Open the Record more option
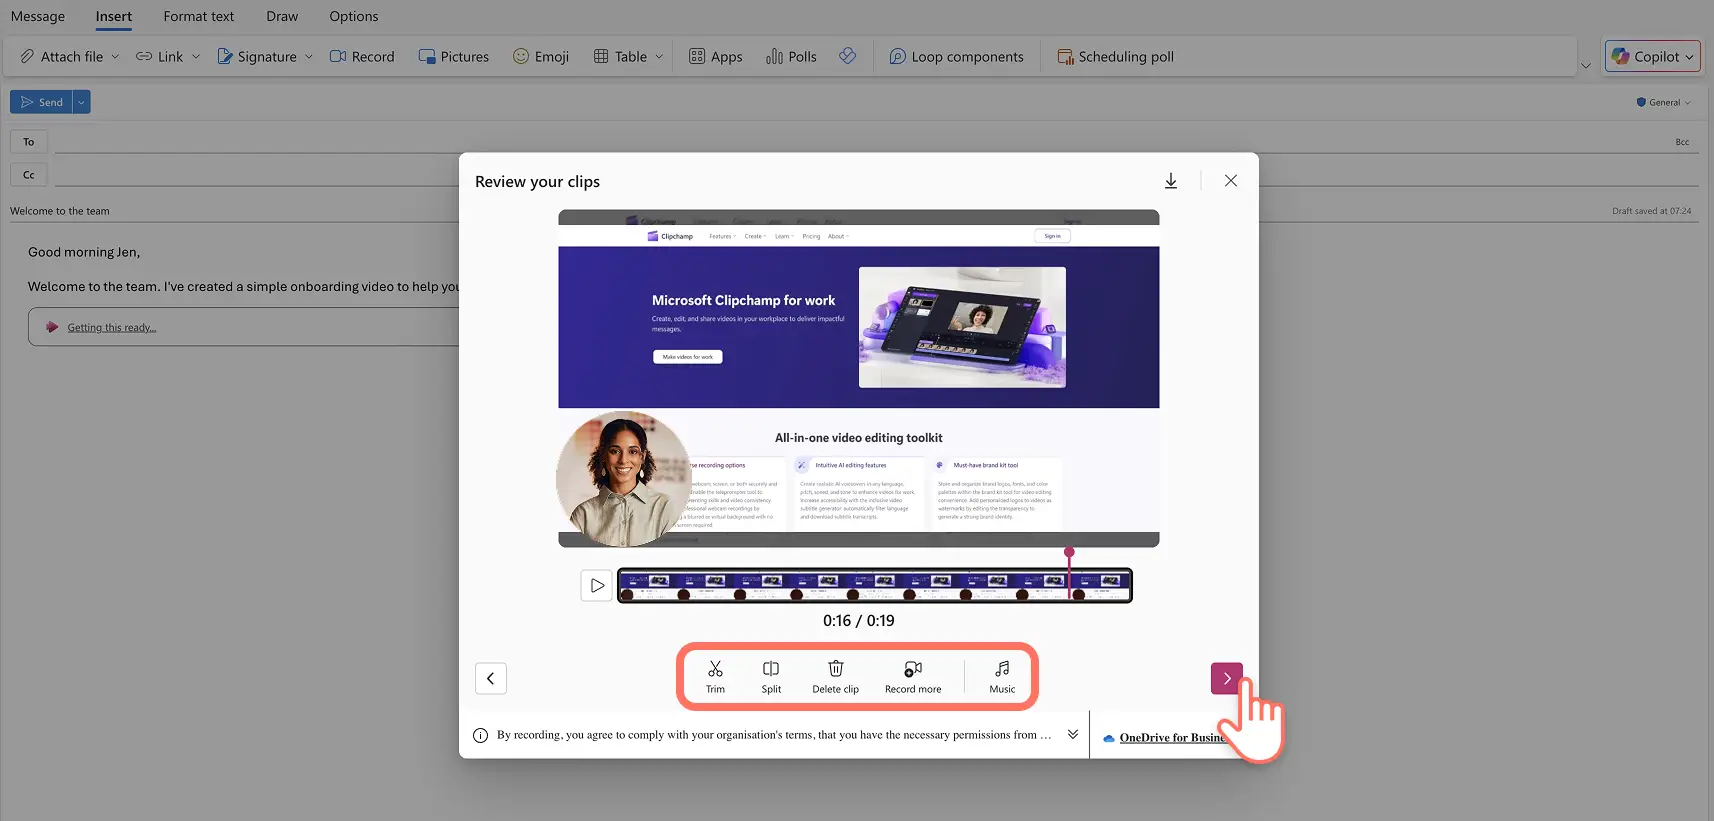The width and height of the screenshot is (1714, 821). (x=913, y=677)
